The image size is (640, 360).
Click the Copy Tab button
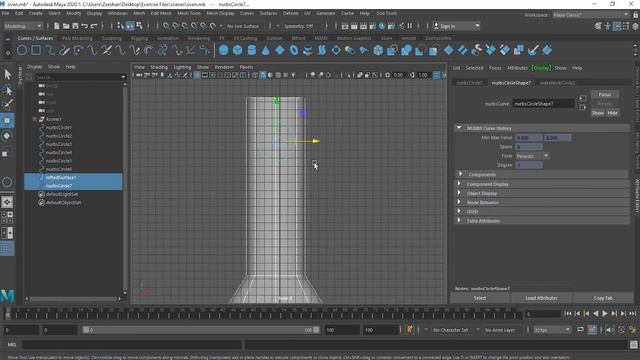pos(603,298)
